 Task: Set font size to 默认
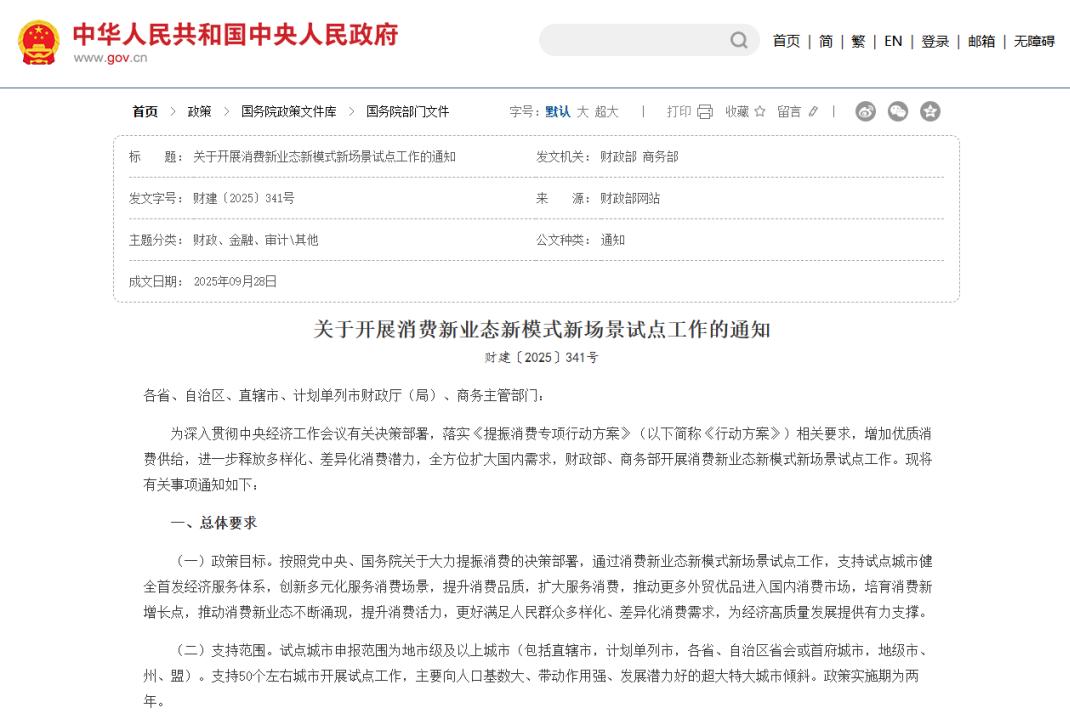click(558, 112)
